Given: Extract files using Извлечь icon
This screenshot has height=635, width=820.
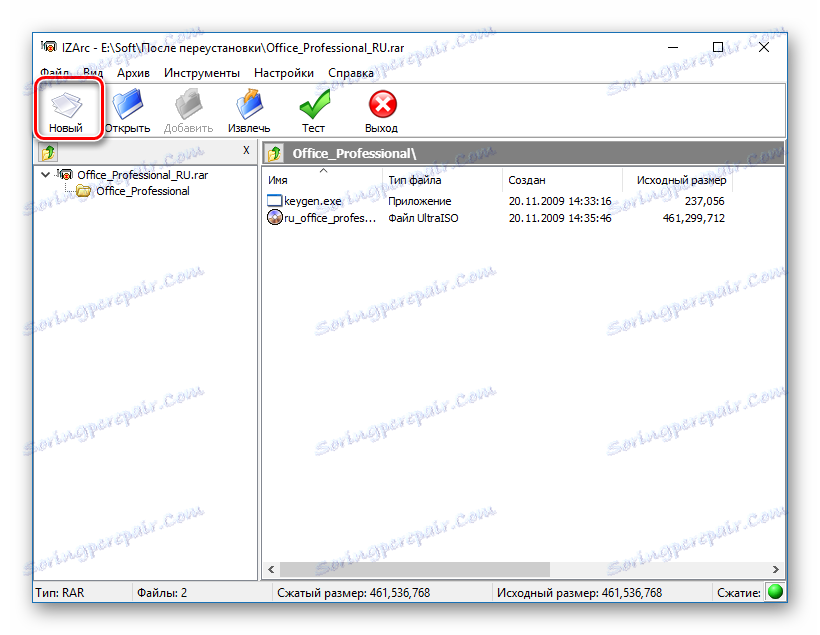Looking at the screenshot, I should click(x=249, y=104).
